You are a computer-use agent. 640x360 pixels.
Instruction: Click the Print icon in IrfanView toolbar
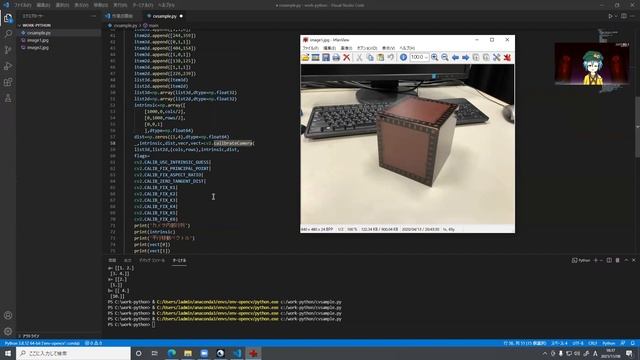[x=336, y=58]
